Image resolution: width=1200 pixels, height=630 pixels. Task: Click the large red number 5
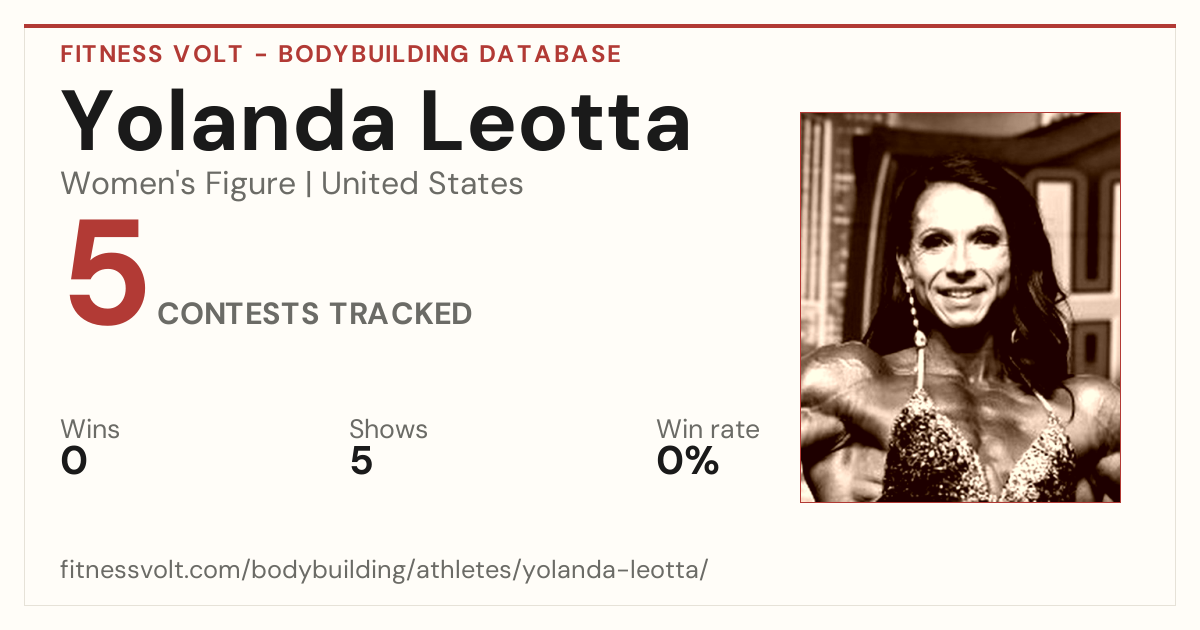coord(106,273)
